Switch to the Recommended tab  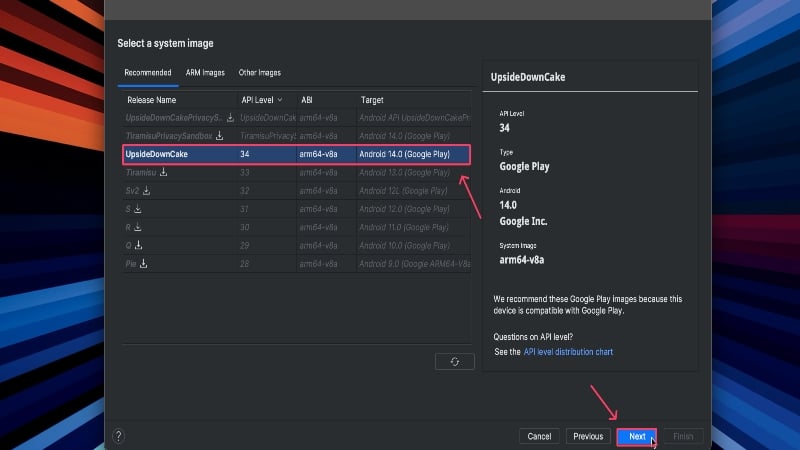coord(148,72)
